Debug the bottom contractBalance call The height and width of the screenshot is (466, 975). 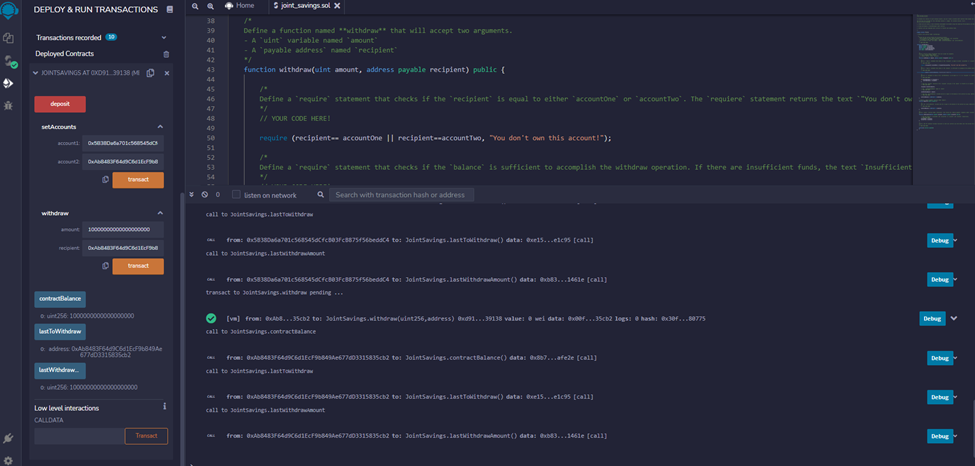click(x=940, y=358)
